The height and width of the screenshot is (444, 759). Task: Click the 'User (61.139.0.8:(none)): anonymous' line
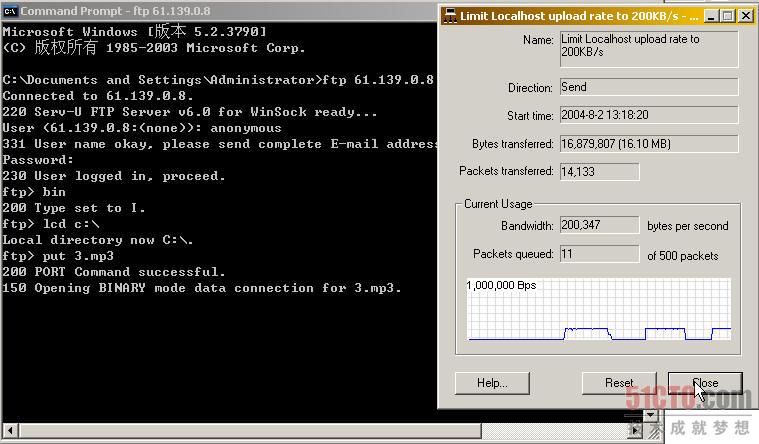click(142, 128)
